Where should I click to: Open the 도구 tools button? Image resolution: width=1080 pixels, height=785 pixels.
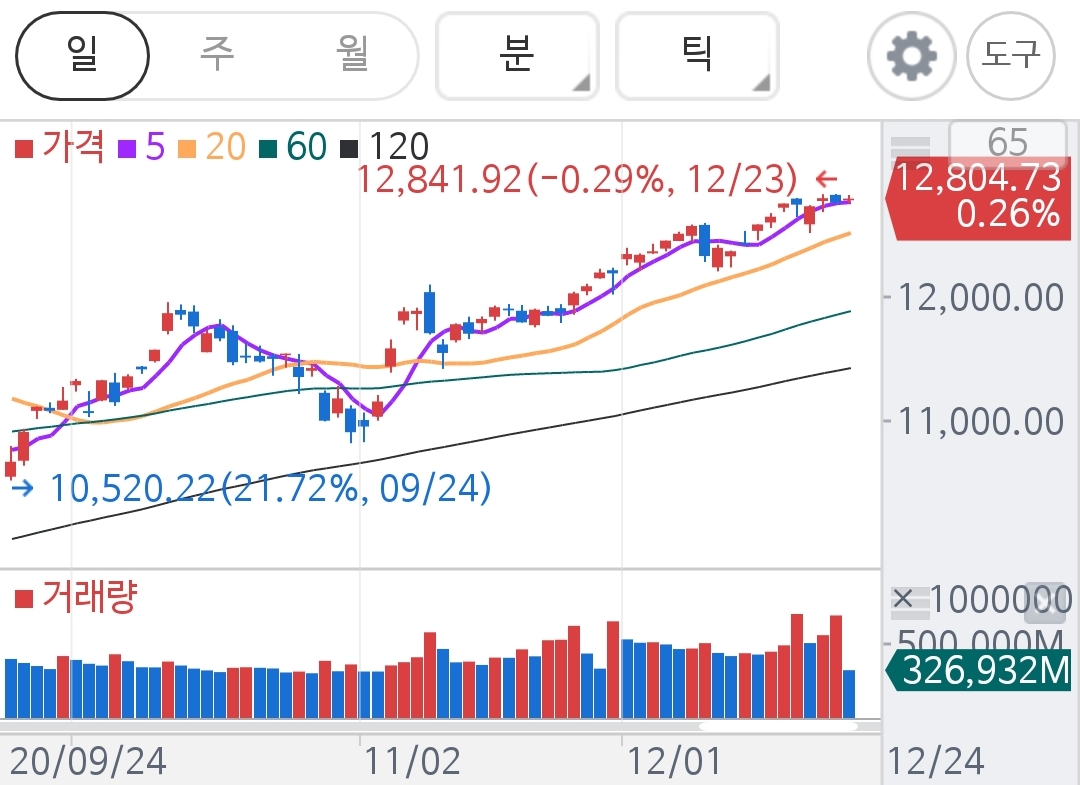point(1010,56)
